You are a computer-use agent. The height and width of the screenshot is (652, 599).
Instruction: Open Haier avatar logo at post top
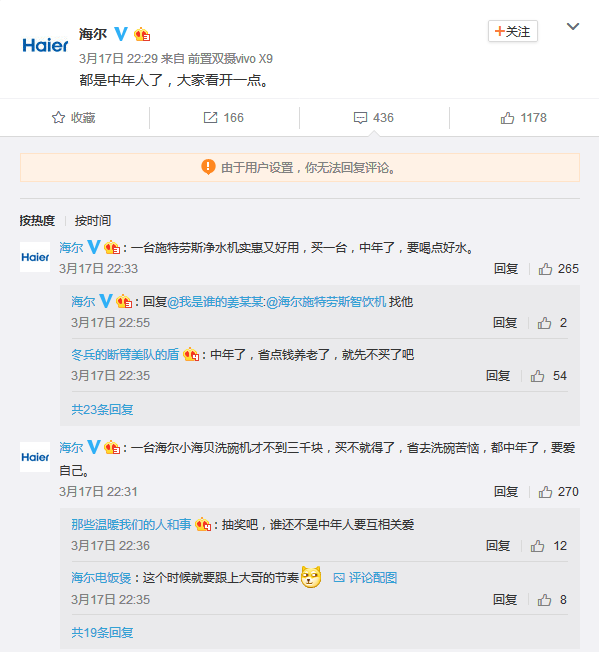click(x=45, y=45)
